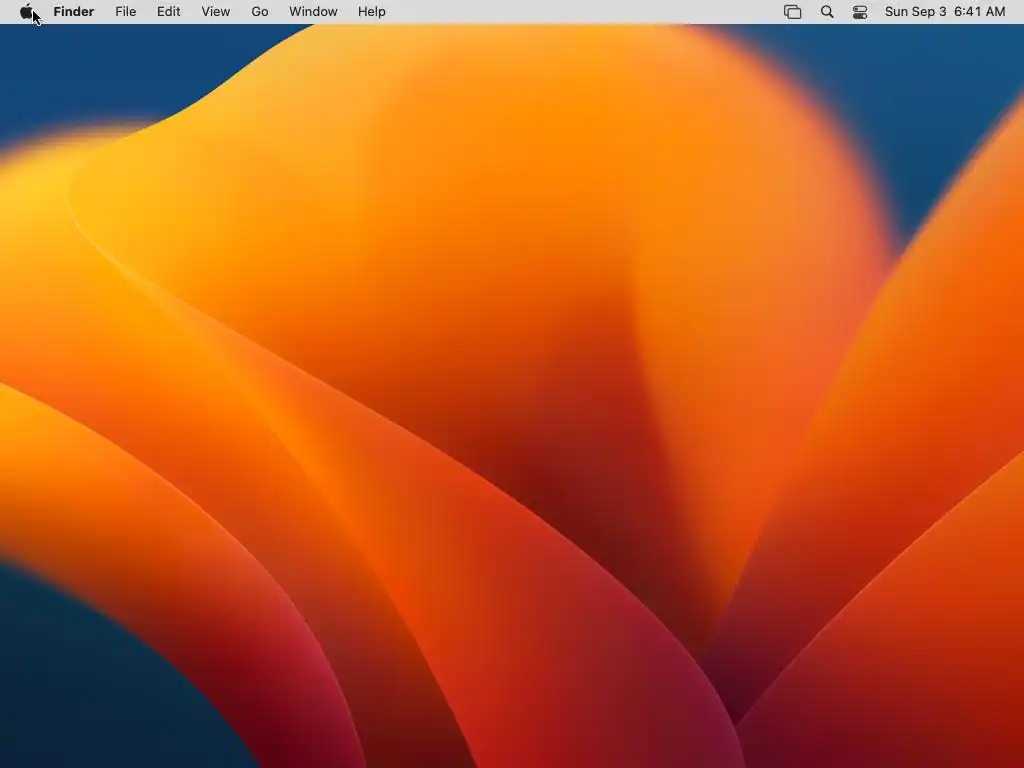Click the Stage Manager icon in menu bar

pos(792,12)
